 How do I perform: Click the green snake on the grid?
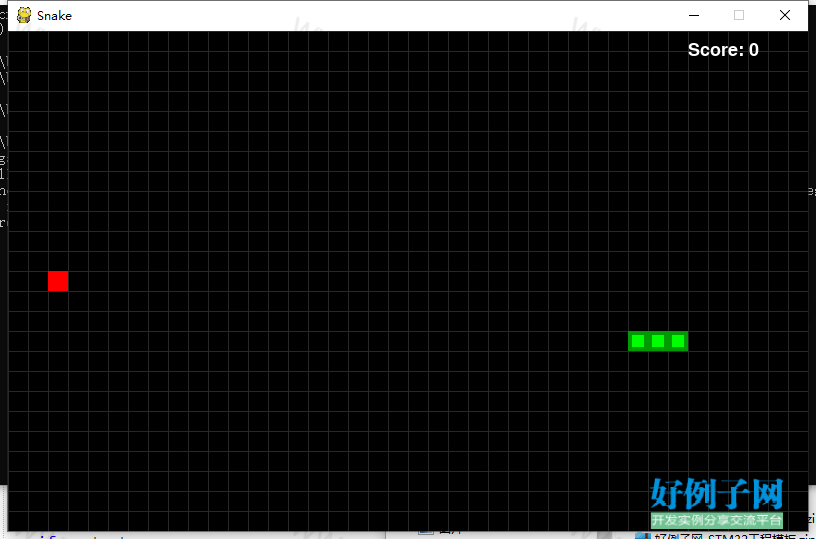tap(658, 341)
